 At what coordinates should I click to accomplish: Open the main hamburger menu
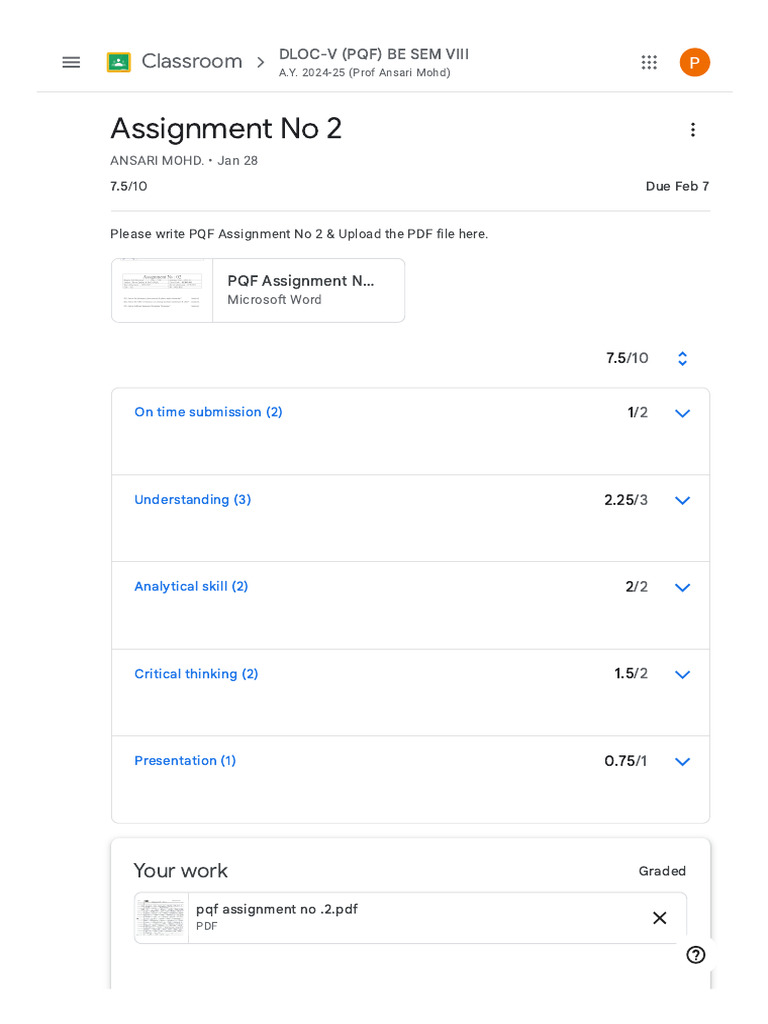71,62
